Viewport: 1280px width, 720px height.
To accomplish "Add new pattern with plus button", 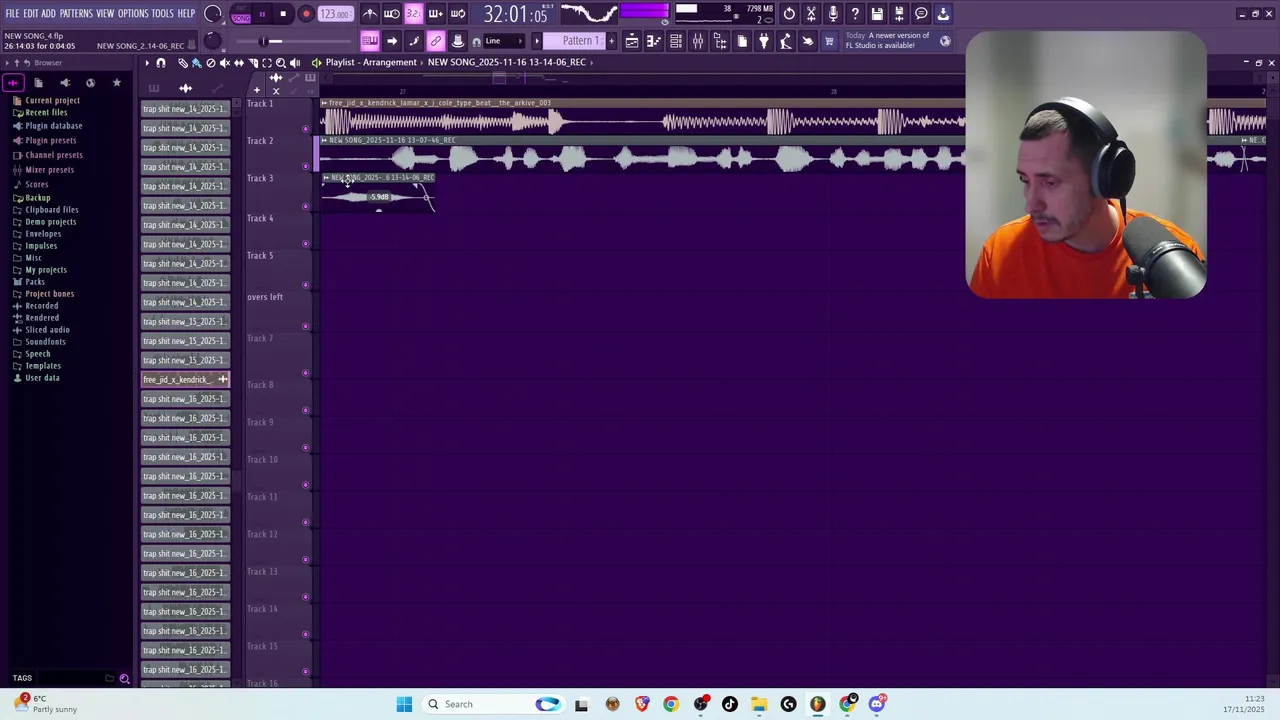I will [611, 41].
